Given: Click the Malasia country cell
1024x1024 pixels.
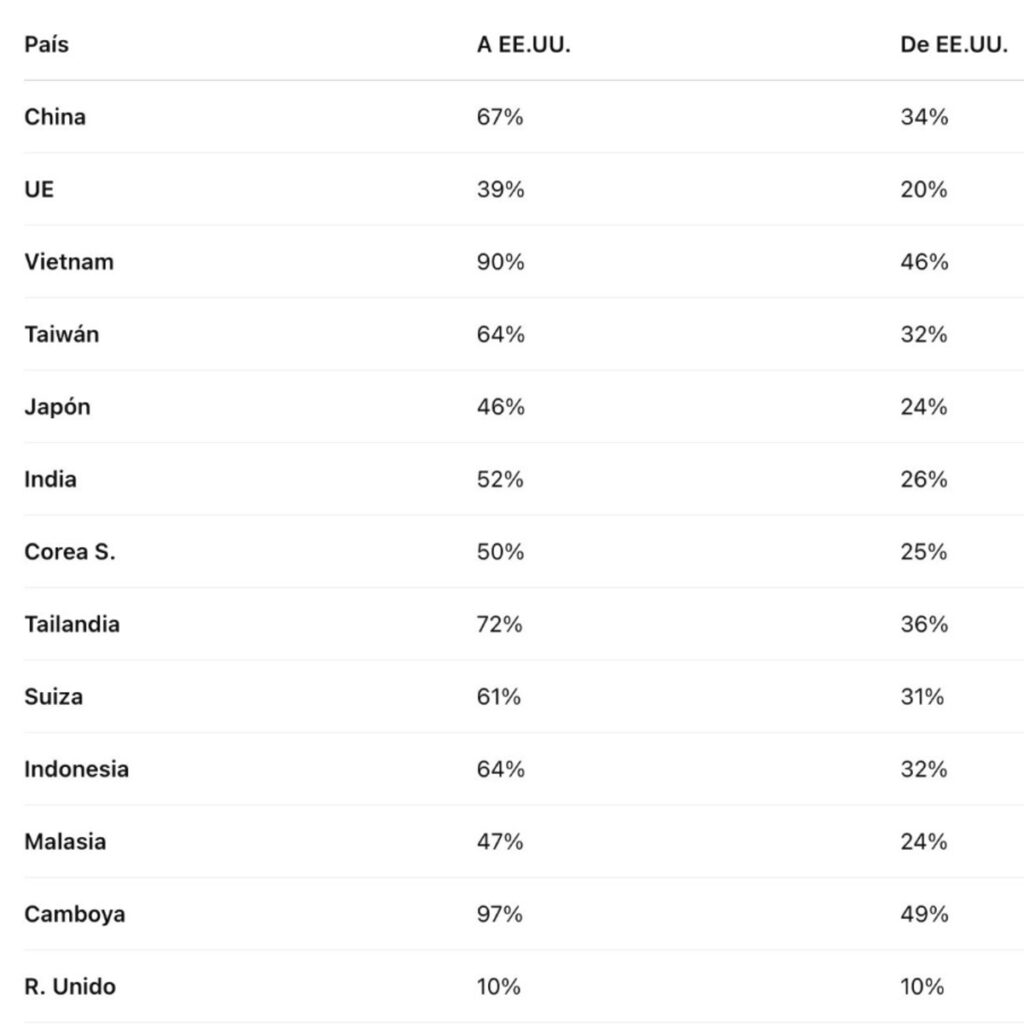Looking at the screenshot, I should click(x=65, y=842).
